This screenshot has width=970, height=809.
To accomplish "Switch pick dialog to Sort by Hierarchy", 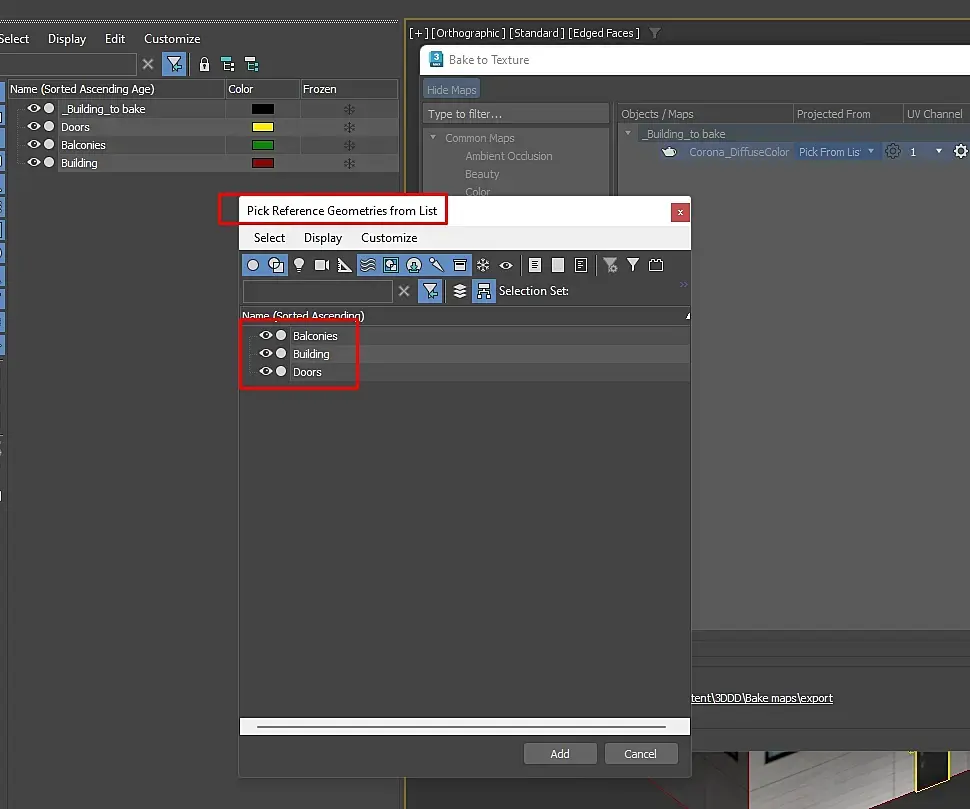I will pos(483,291).
